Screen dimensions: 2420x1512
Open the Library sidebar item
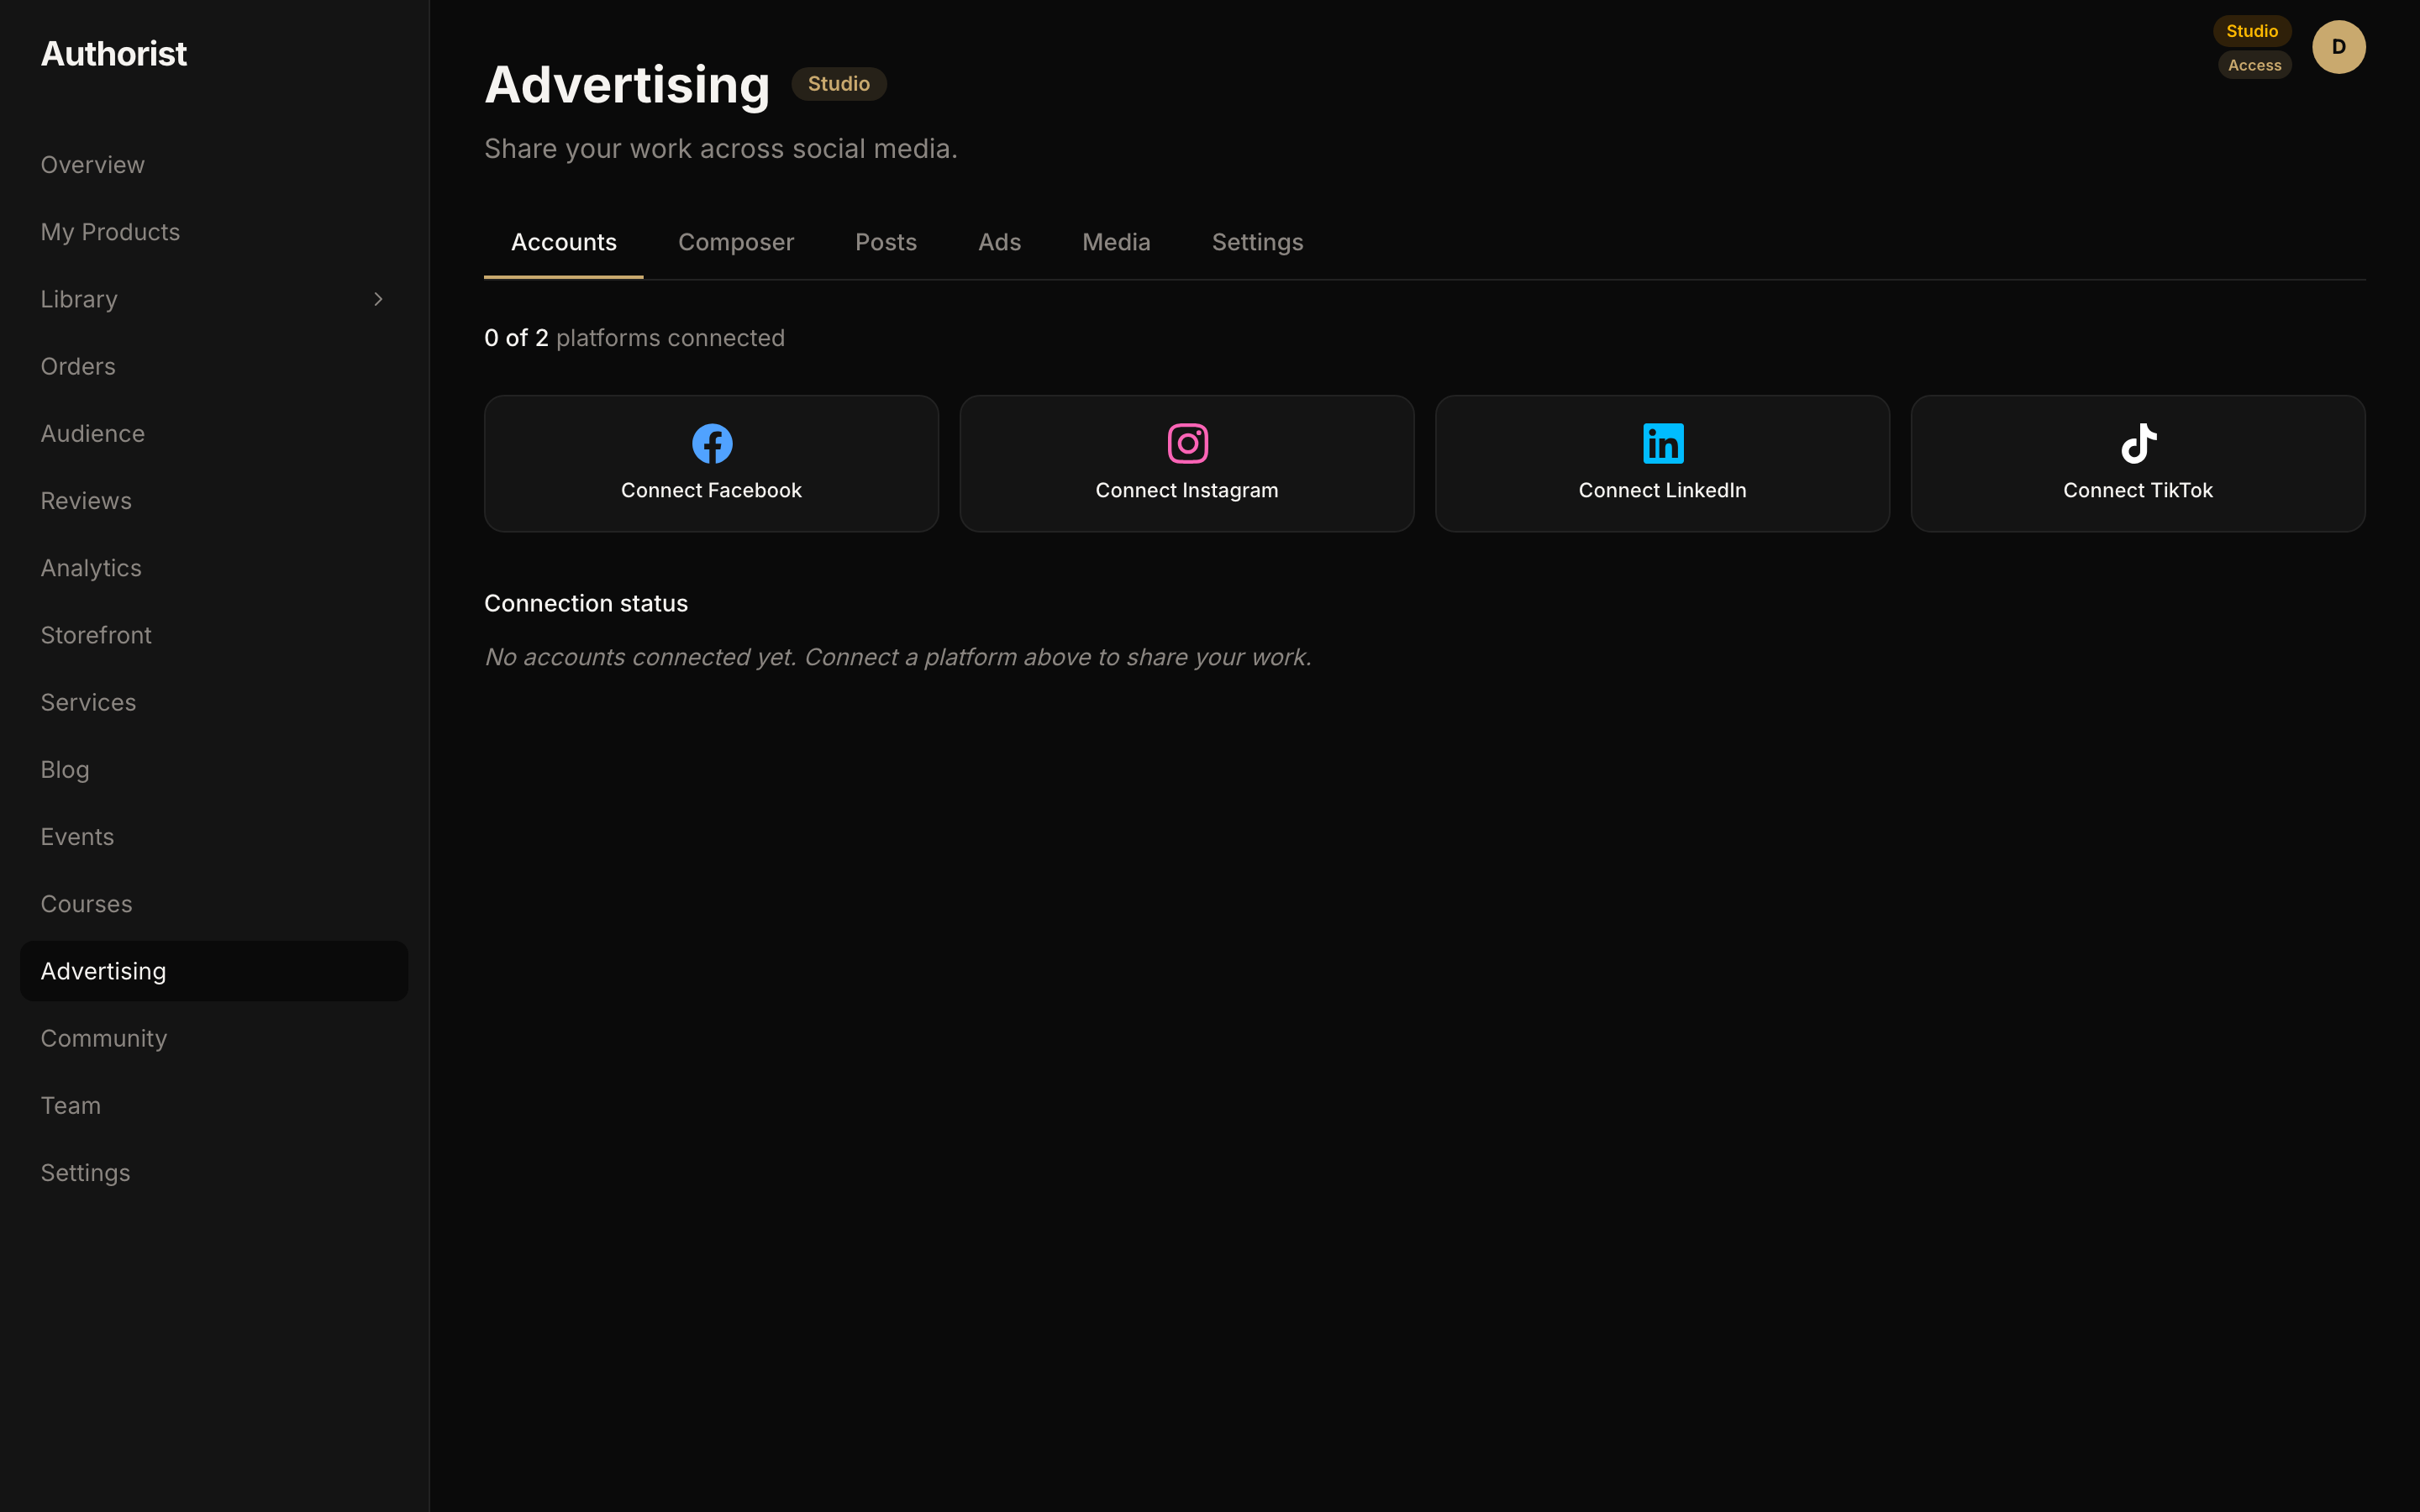click(214, 299)
